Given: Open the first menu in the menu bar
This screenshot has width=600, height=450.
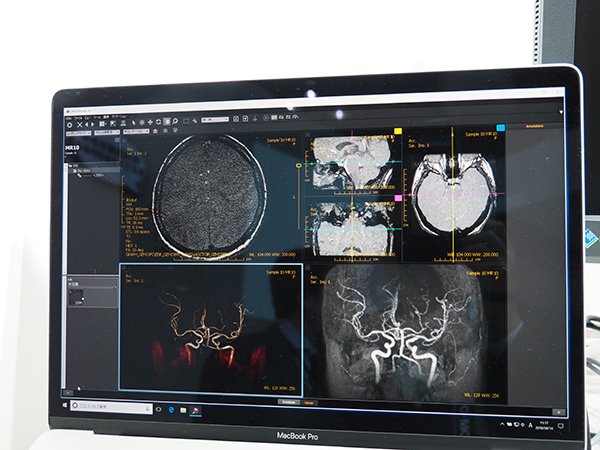Looking at the screenshot, I should [69, 116].
